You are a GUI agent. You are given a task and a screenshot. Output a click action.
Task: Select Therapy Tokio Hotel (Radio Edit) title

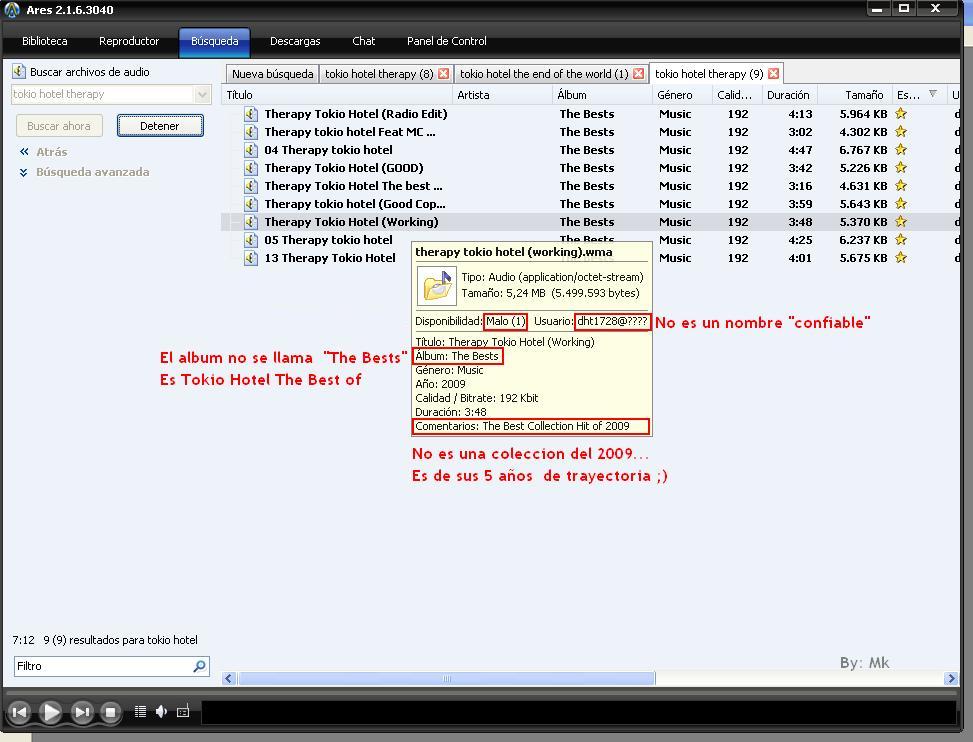[356, 114]
